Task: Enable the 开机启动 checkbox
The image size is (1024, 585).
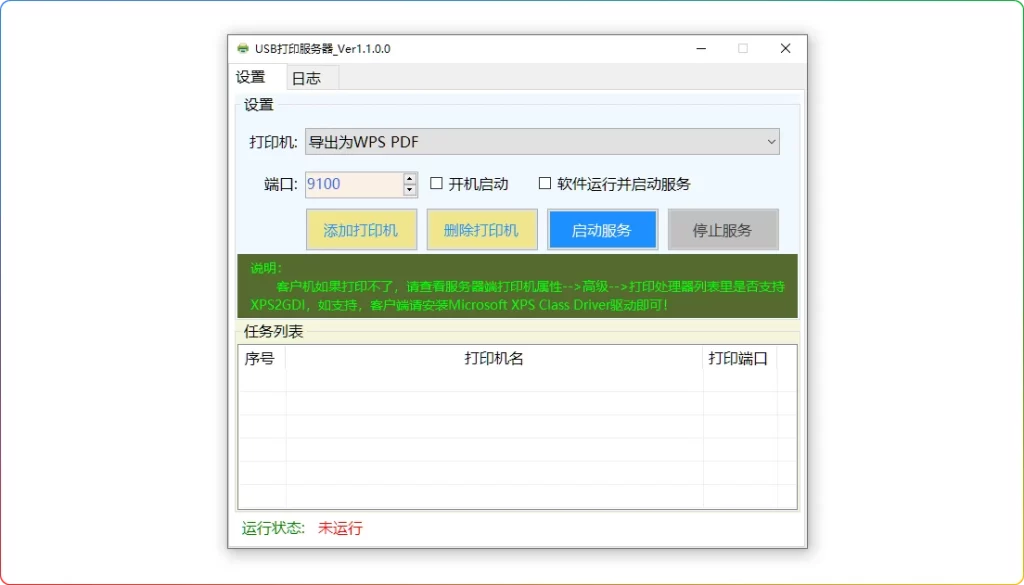Action: [x=437, y=183]
